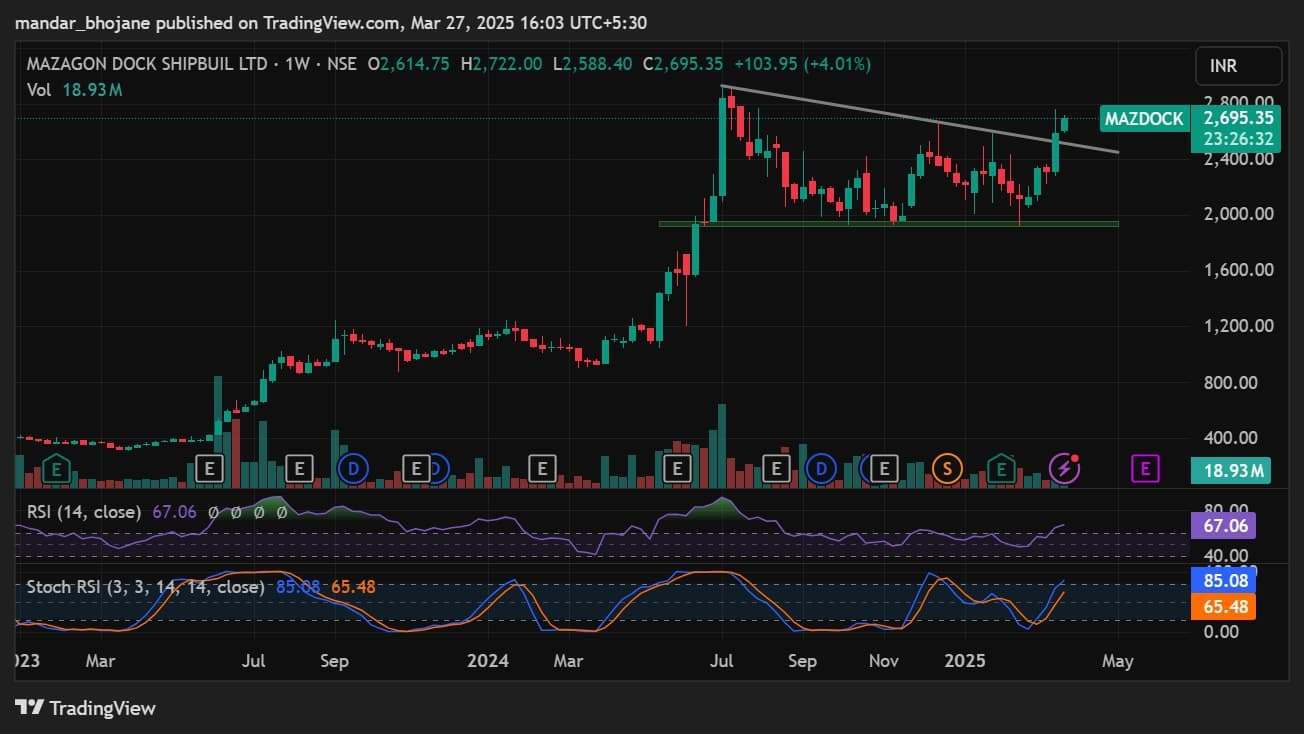The height and width of the screenshot is (734, 1304).
Task: Click the TradingView logo
Action: [86, 708]
